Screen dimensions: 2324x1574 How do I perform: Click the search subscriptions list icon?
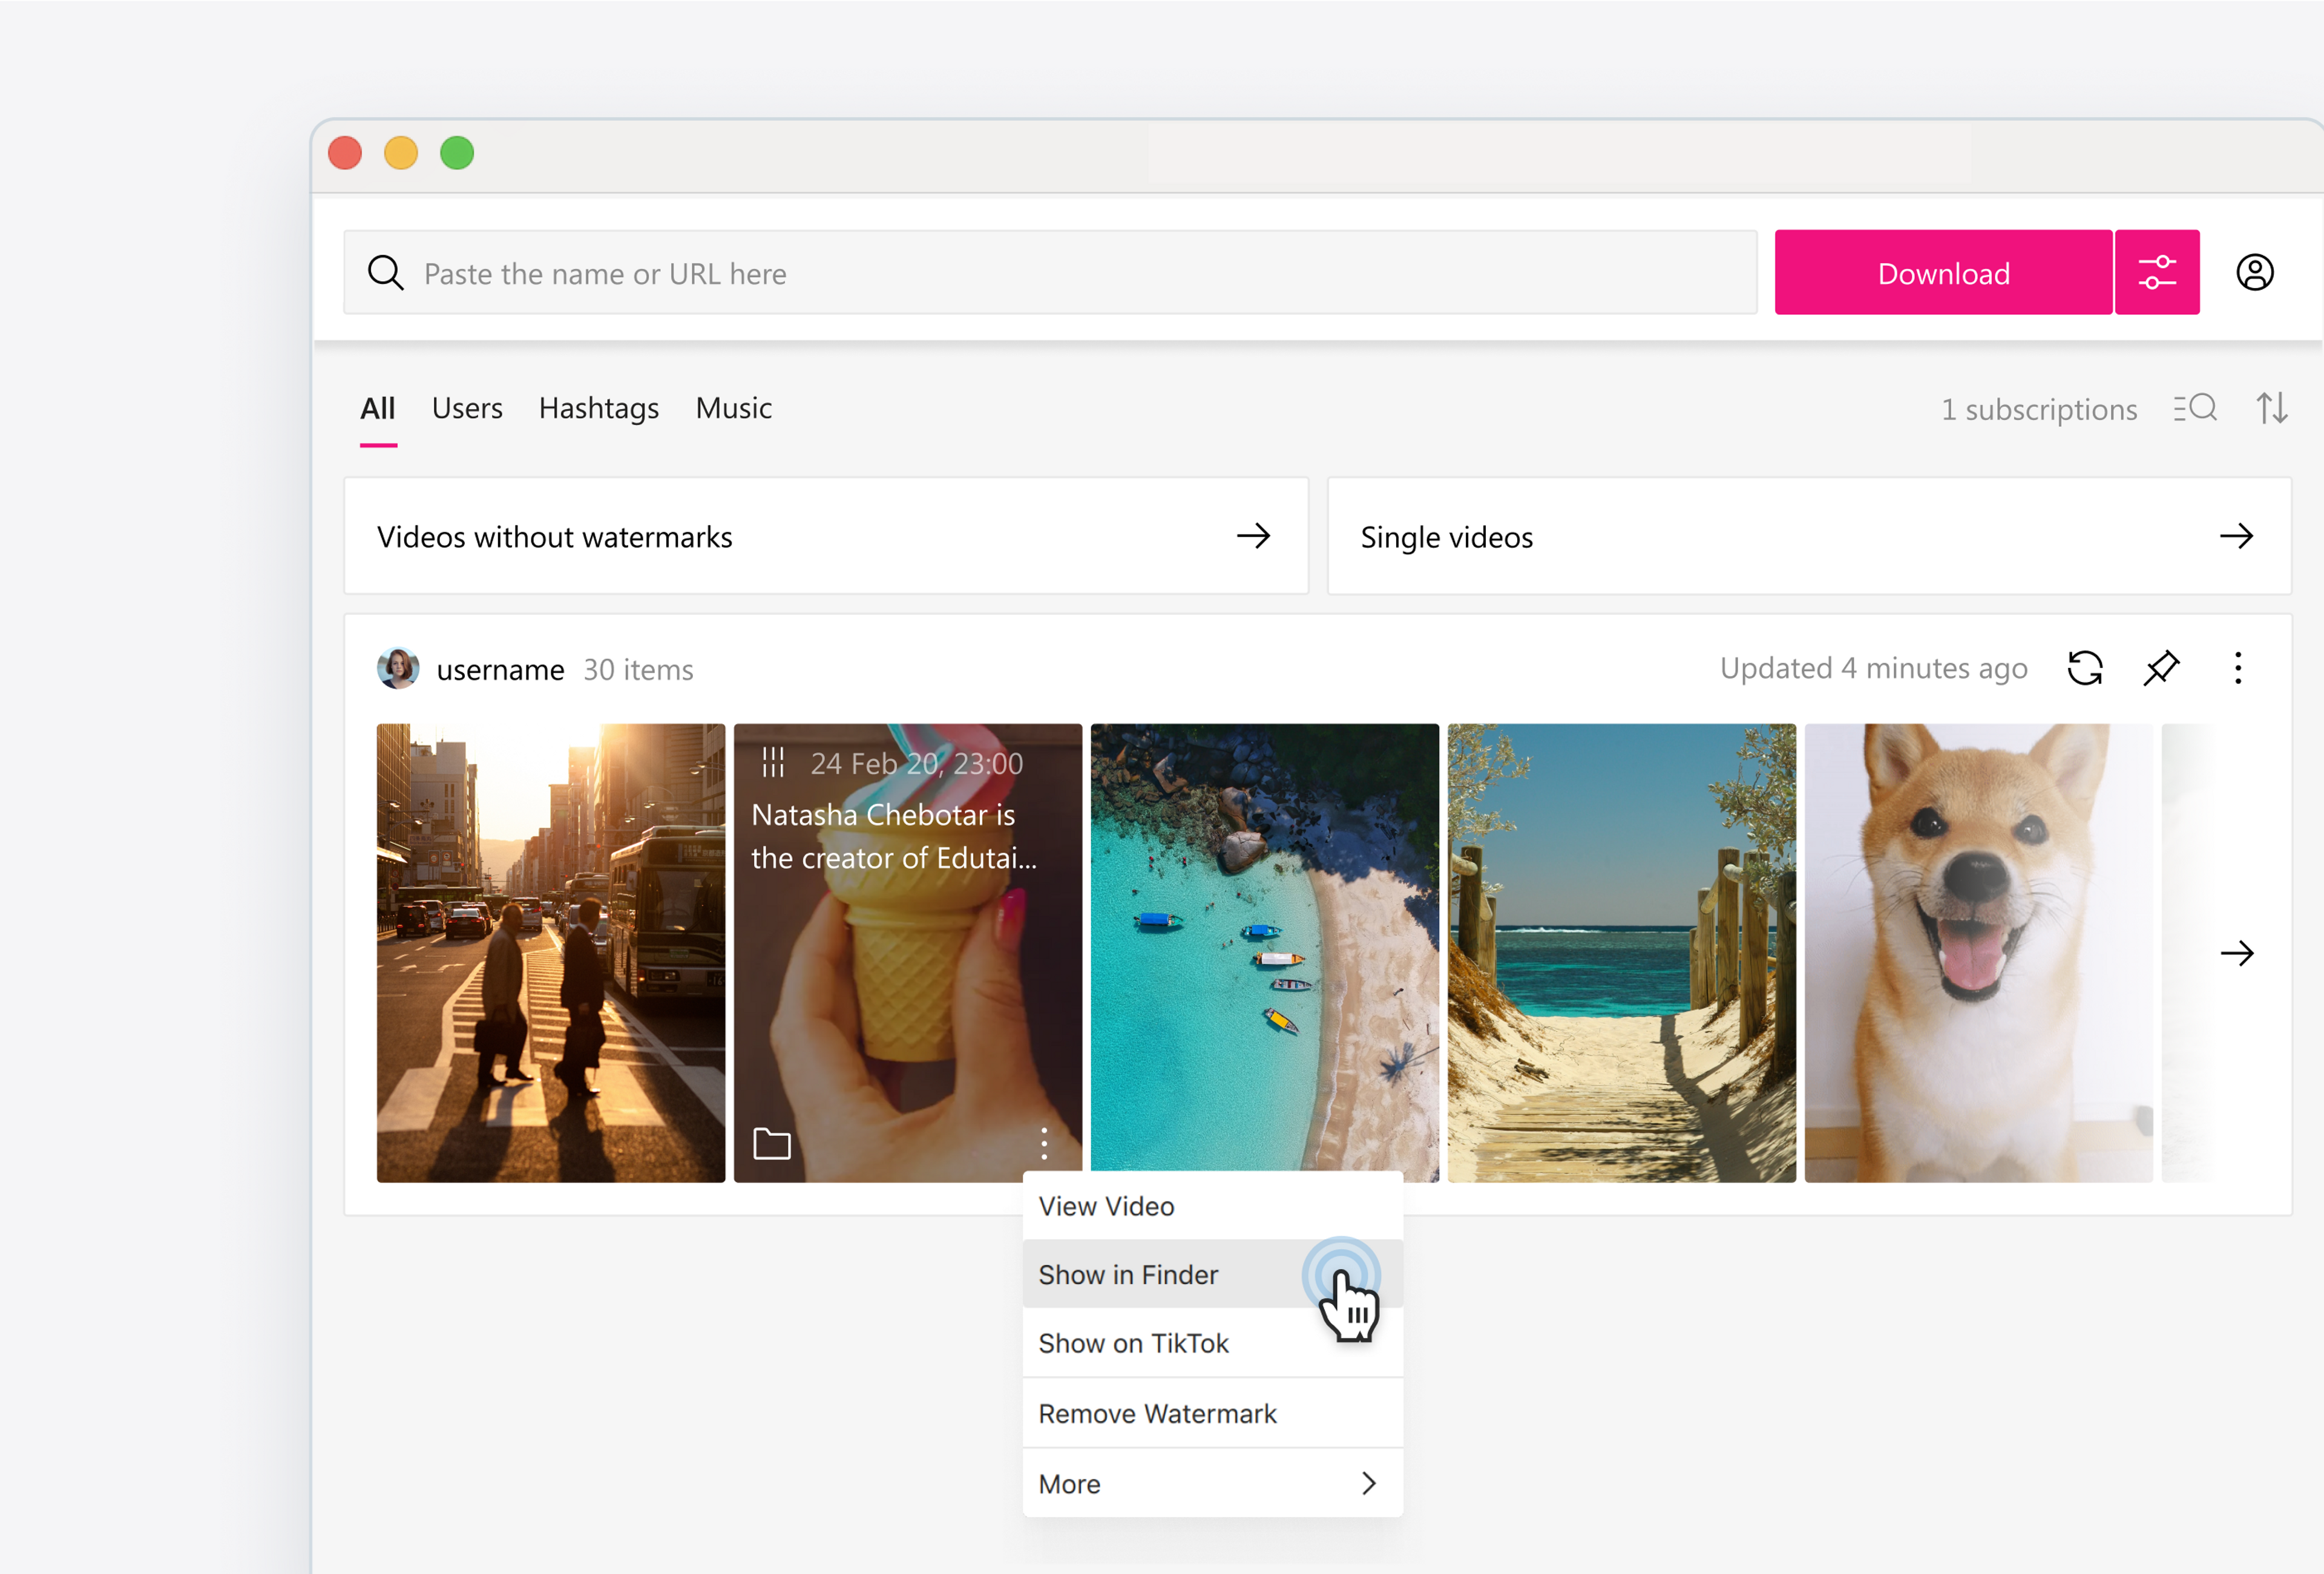pos(2194,408)
